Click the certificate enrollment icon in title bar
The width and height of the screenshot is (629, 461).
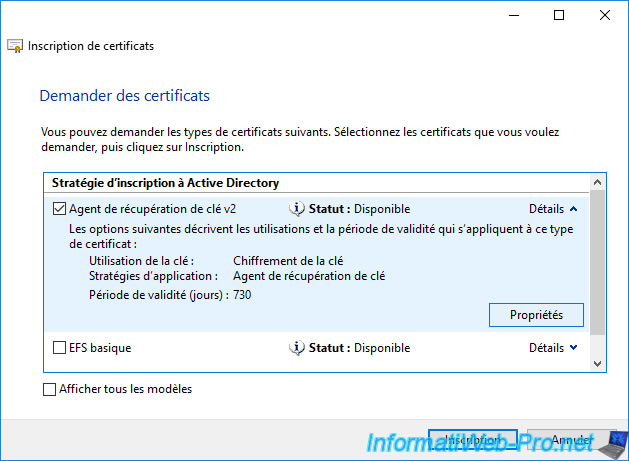point(16,46)
